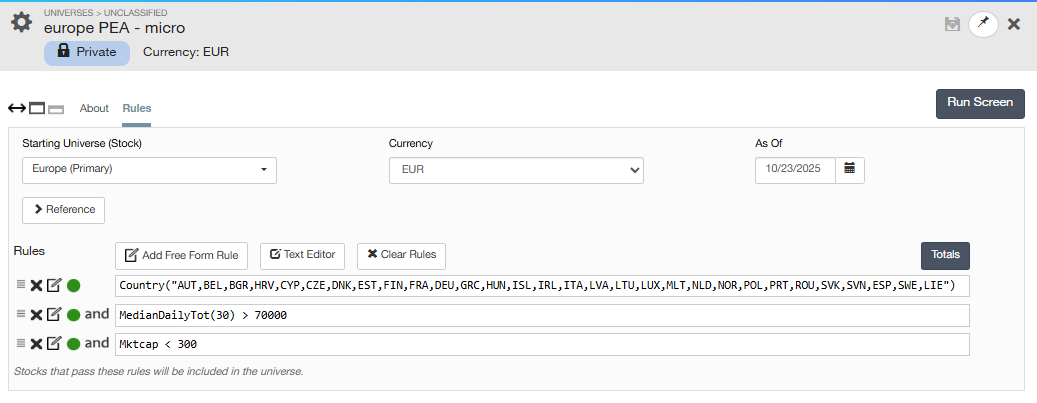Click the horizontal expand arrows icon
Screen dimensions: 1037x403
click(x=17, y=108)
